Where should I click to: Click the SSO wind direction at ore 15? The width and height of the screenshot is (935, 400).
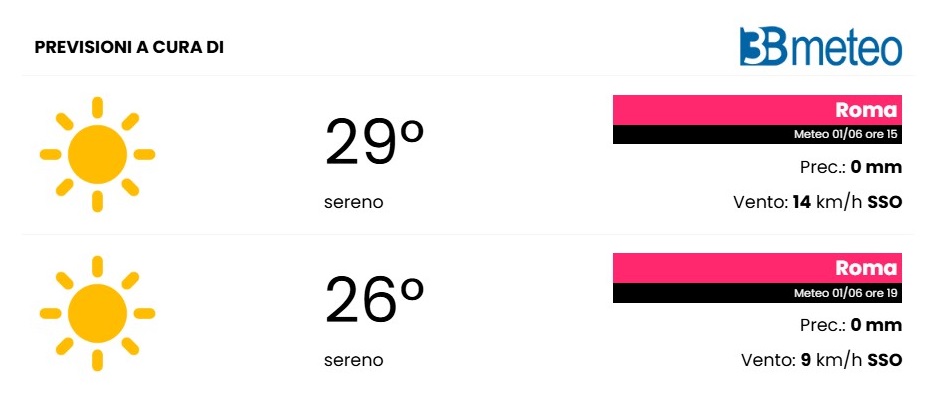[885, 203]
